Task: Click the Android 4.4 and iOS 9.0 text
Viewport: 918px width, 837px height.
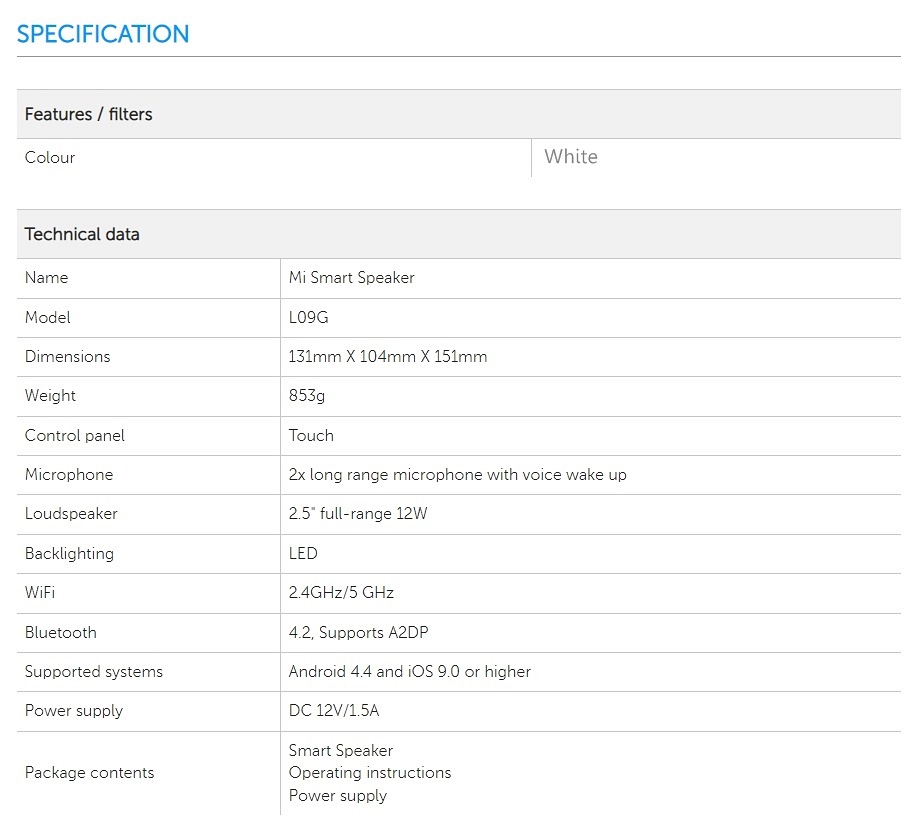Action: point(410,671)
